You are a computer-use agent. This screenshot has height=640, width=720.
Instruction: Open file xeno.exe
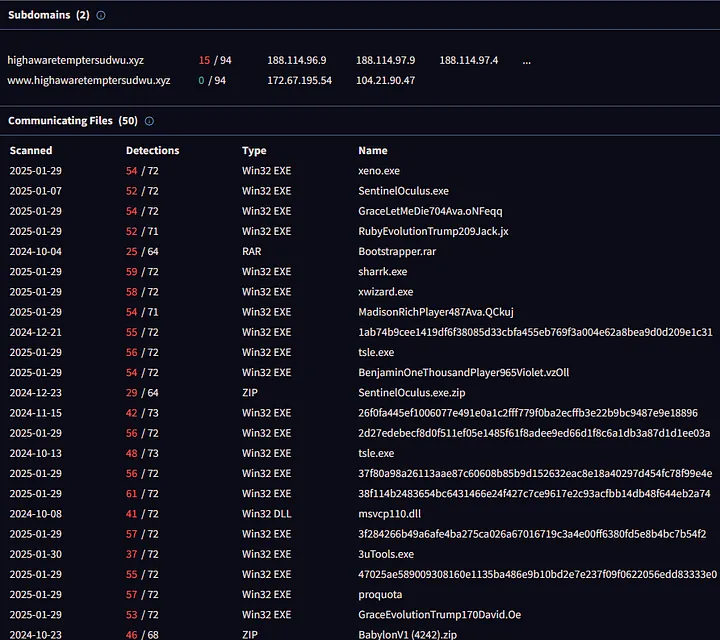pyautogui.click(x=379, y=171)
